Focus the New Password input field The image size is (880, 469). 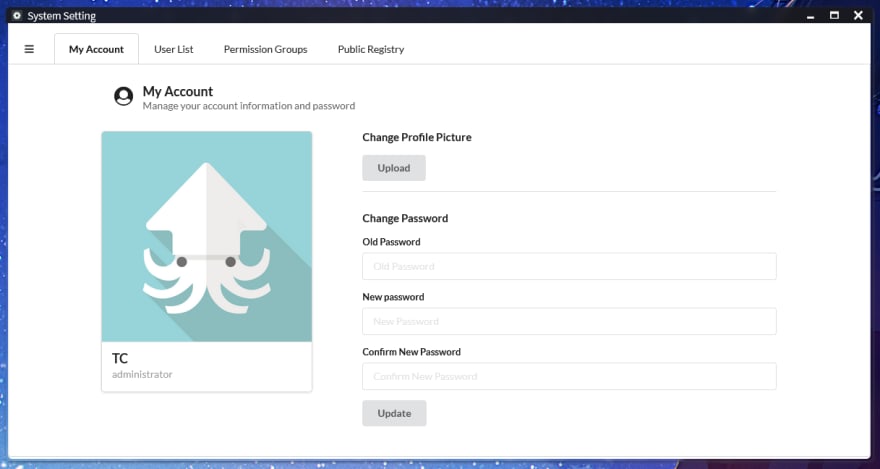tap(569, 321)
